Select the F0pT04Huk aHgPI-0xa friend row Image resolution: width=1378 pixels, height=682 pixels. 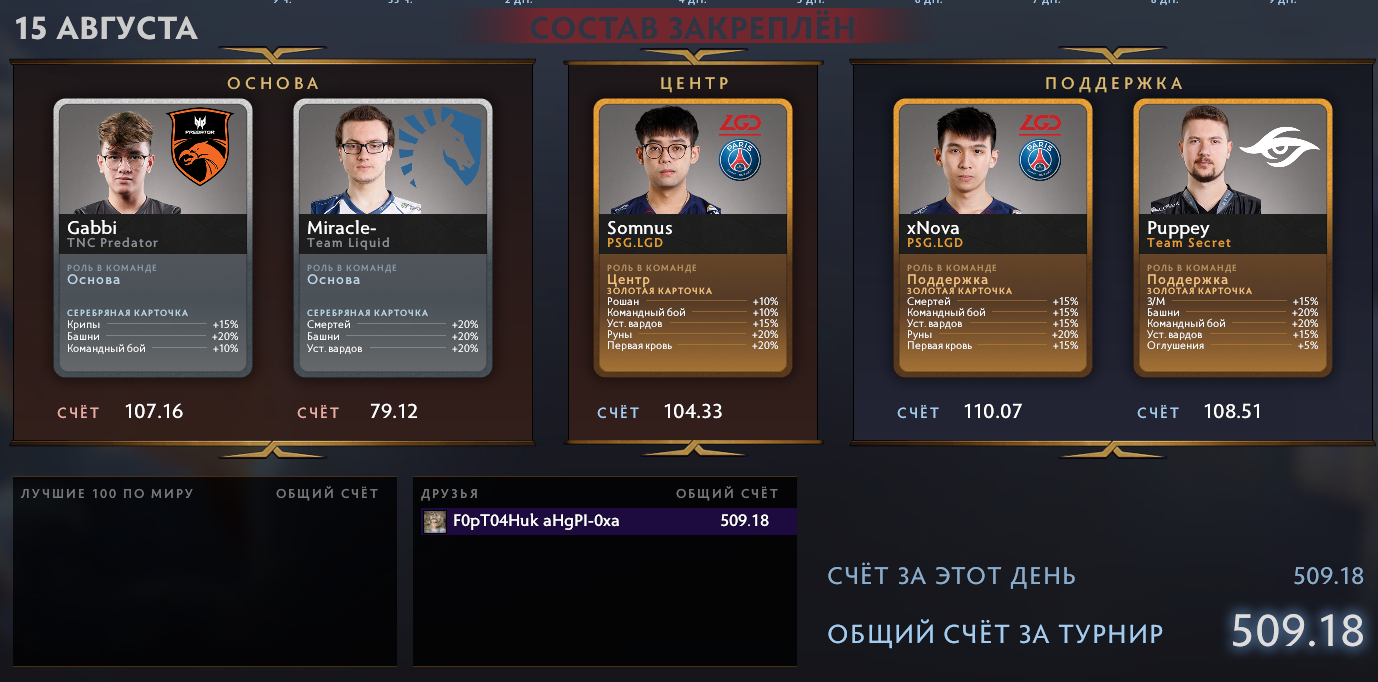[x=605, y=521]
